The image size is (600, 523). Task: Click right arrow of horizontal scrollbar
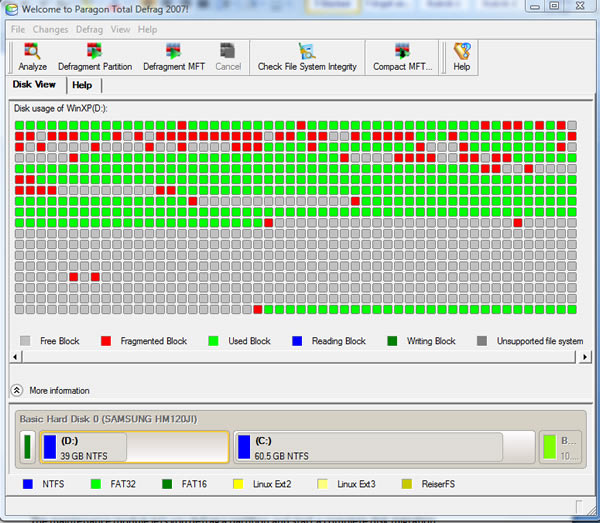click(585, 357)
